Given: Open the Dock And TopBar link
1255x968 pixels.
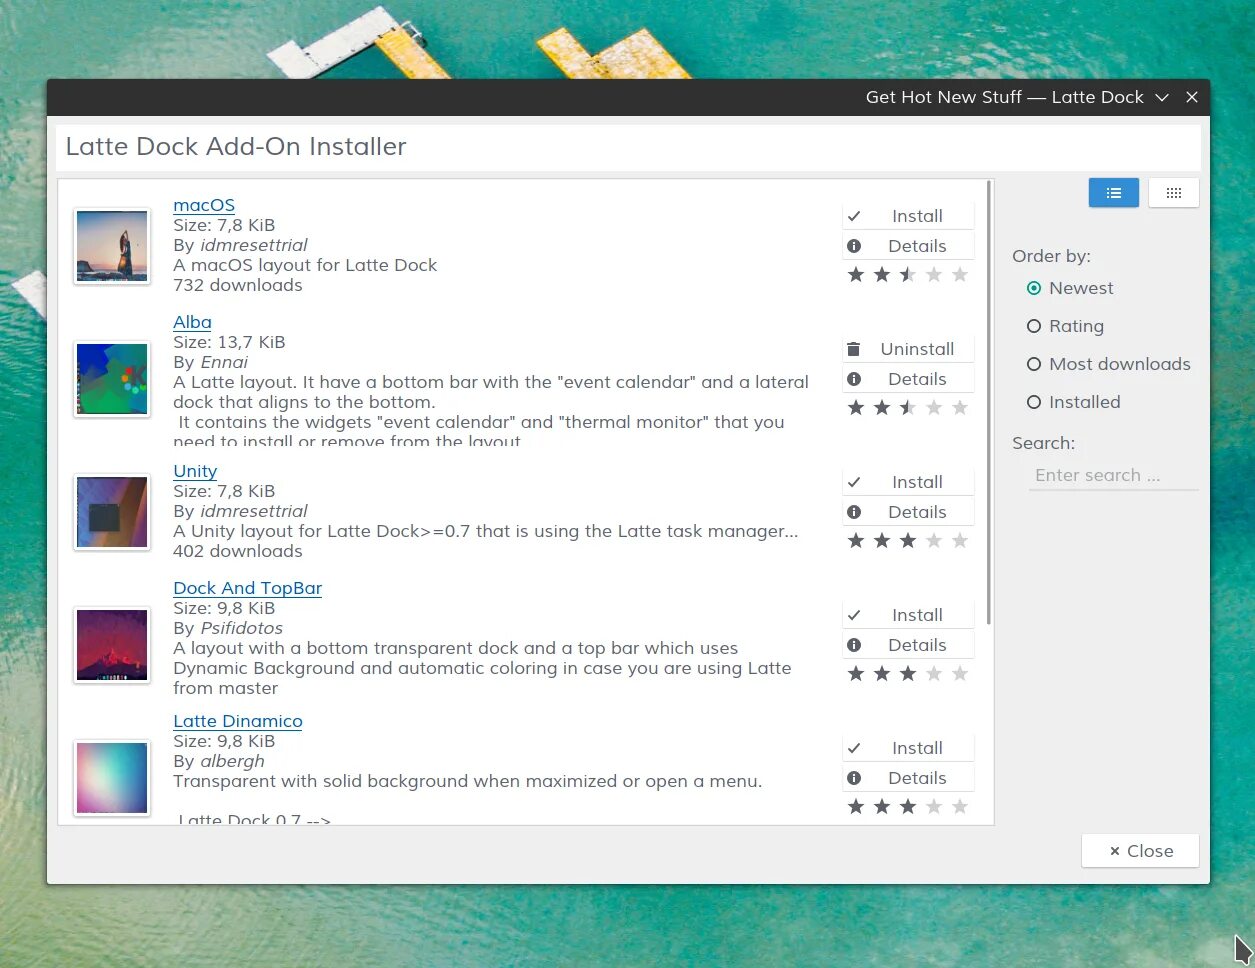Looking at the screenshot, I should click(x=248, y=588).
